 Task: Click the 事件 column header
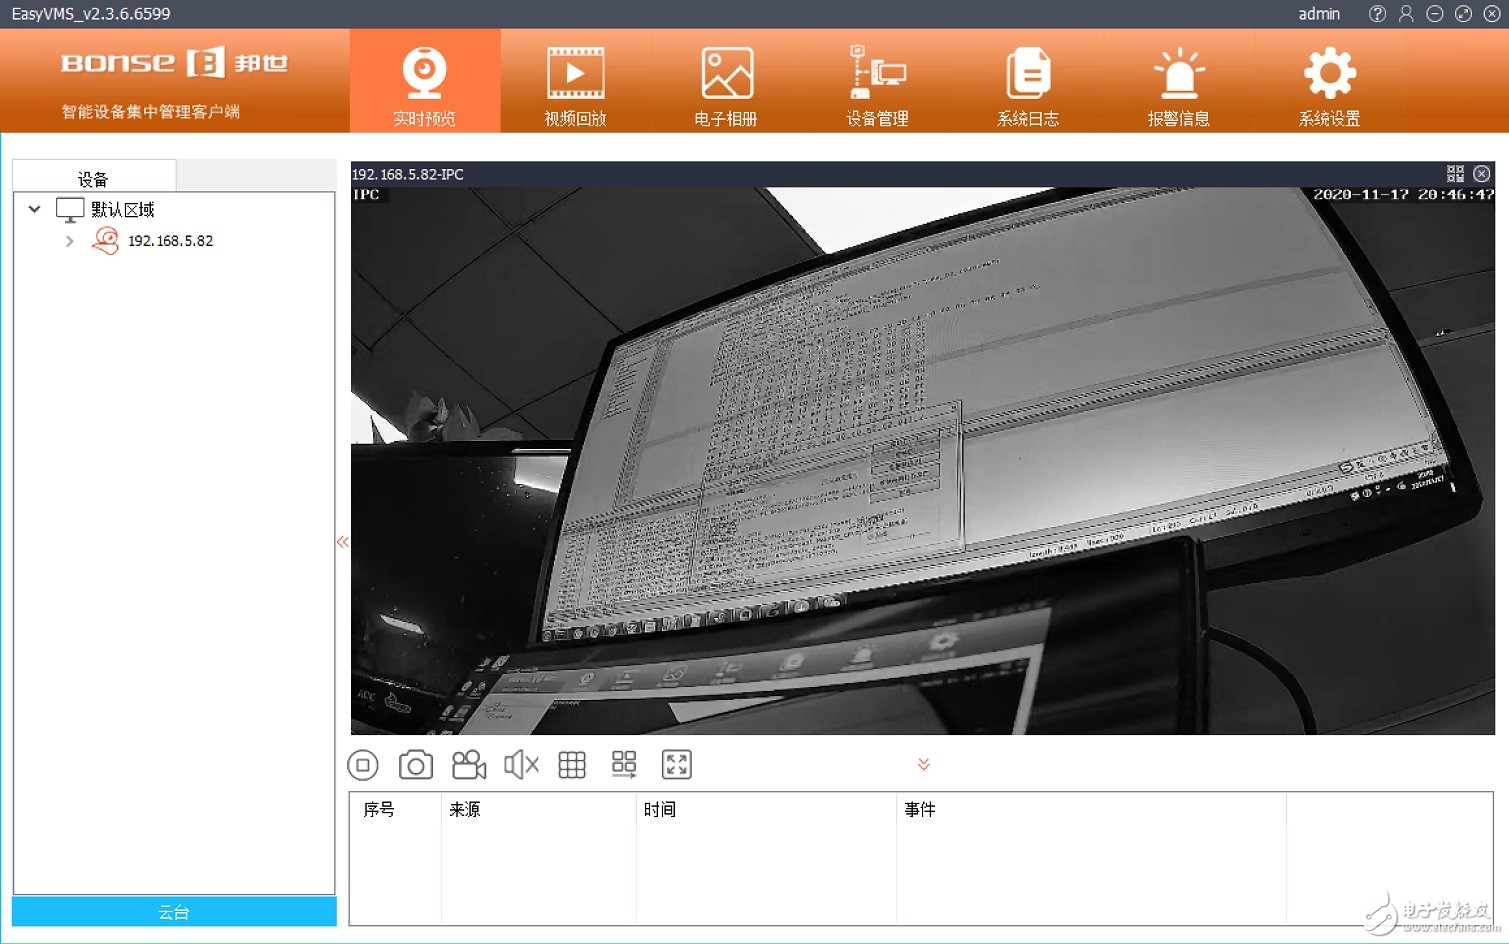pos(920,809)
